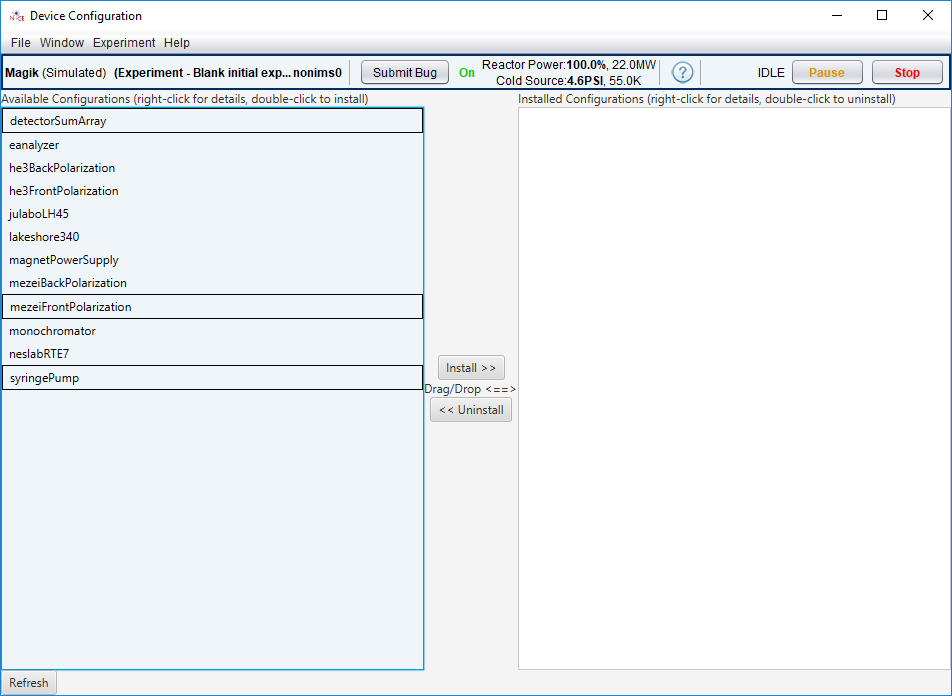The image size is (952, 696).
Task: Open the Experiment menu
Action: (124, 43)
